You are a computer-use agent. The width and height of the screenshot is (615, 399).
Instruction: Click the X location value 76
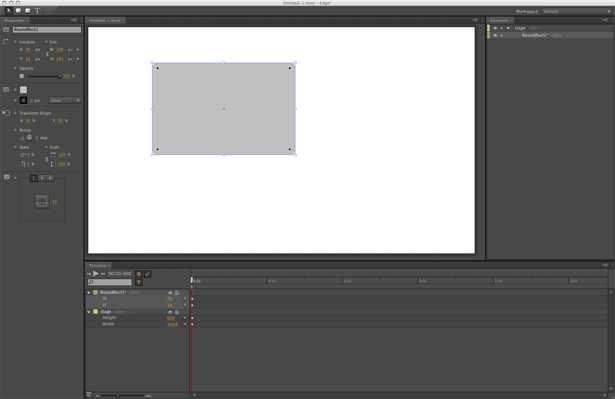pyautogui.click(x=28, y=50)
